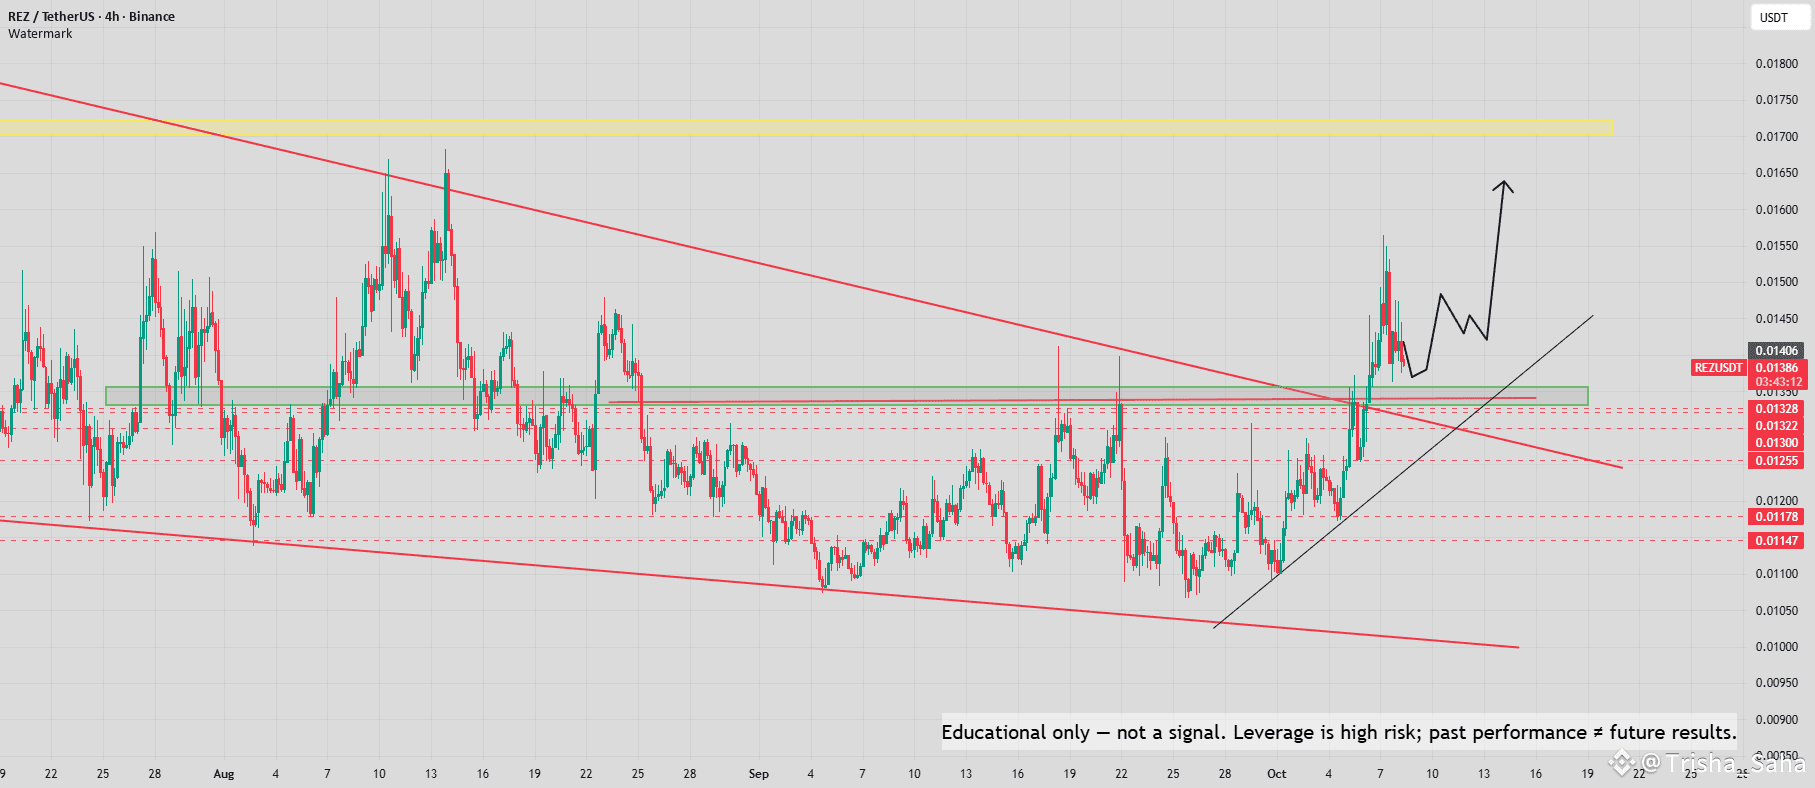Click the REZUSDT symbol price label
This screenshot has height=788, width=1815.
(1718, 368)
